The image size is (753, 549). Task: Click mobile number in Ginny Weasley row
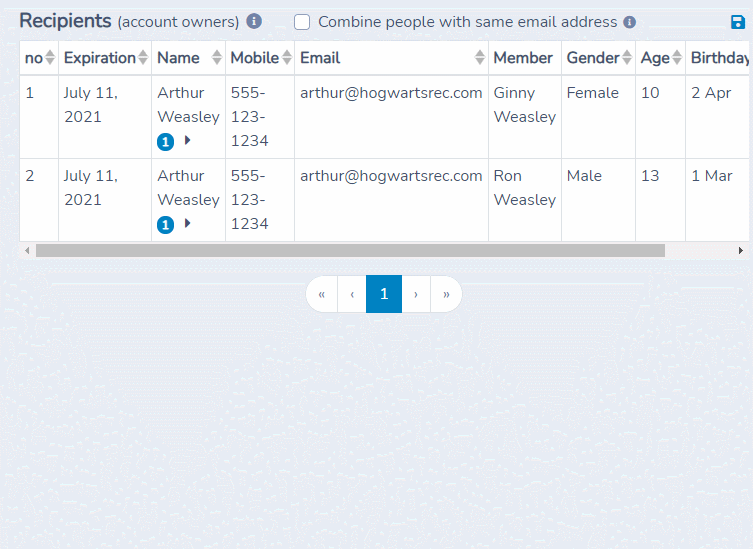click(x=249, y=117)
